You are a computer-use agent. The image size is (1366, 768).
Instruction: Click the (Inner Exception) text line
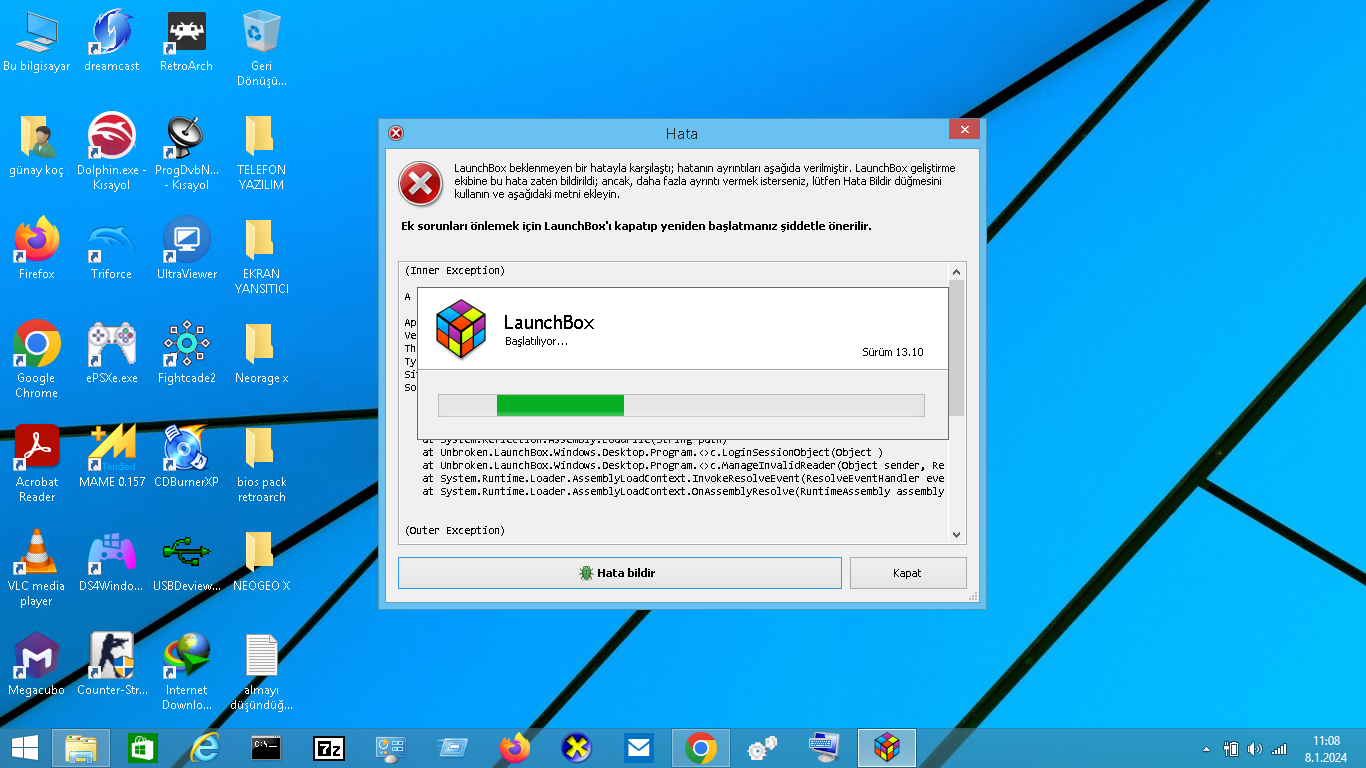(x=455, y=271)
